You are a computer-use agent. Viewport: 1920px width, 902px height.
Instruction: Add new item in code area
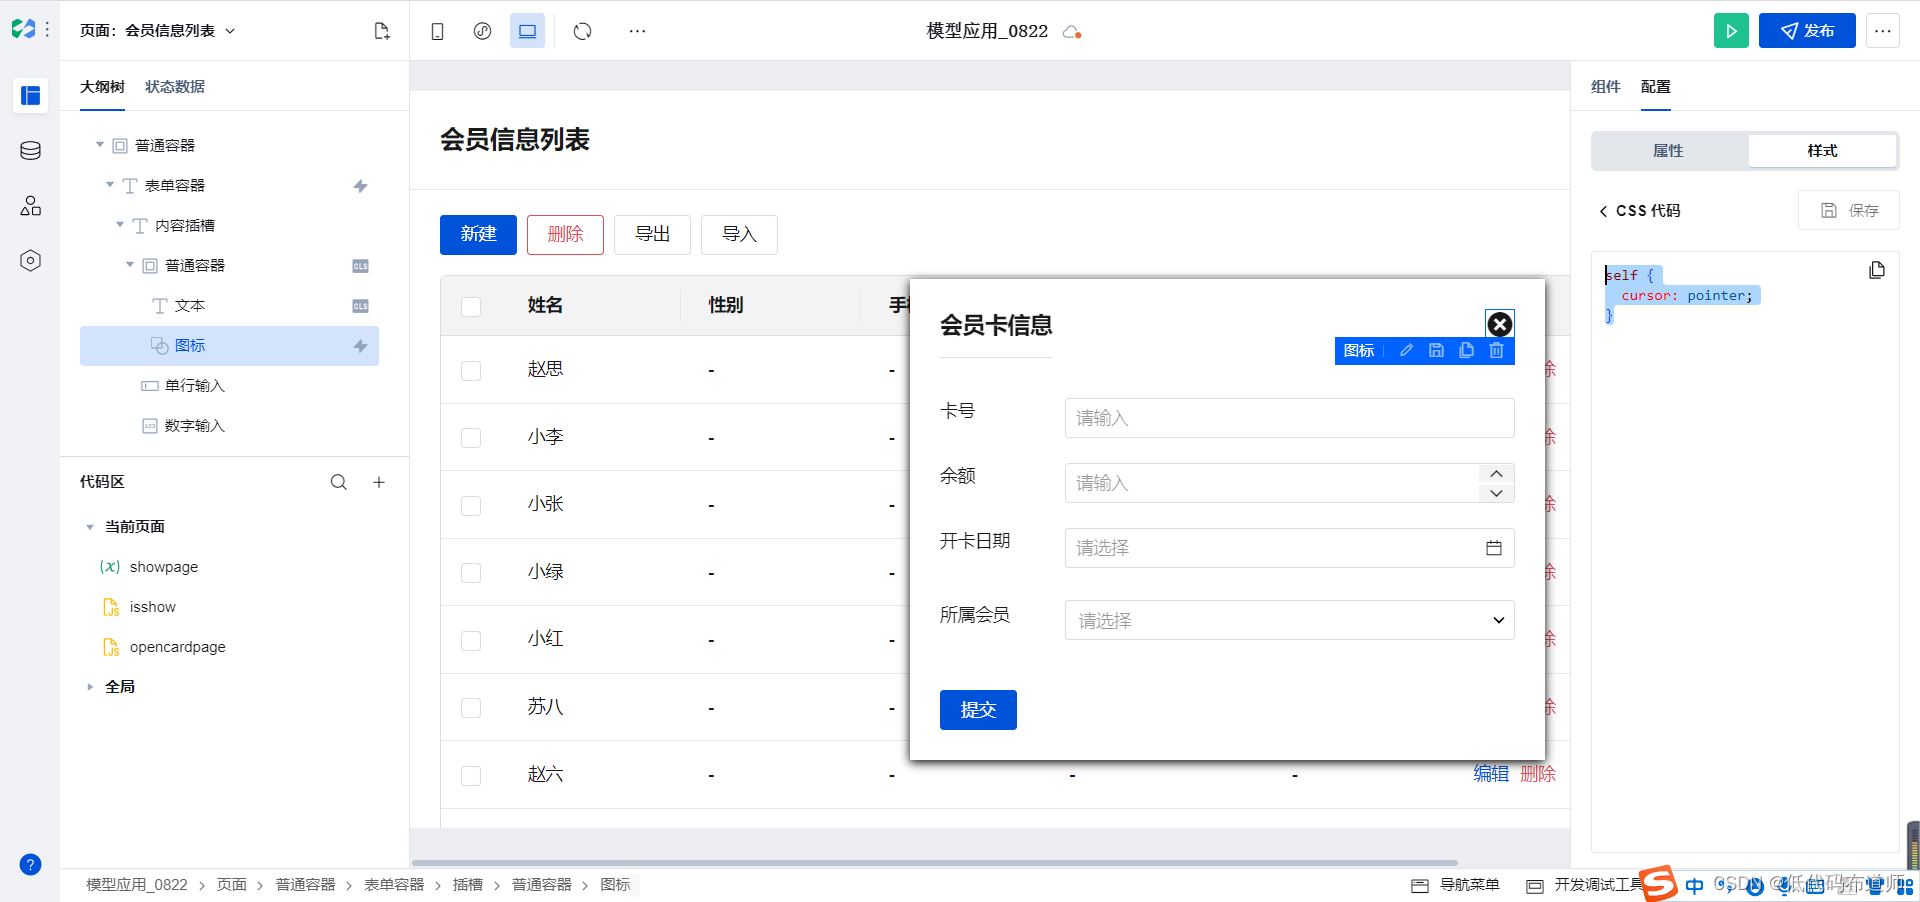(379, 482)
